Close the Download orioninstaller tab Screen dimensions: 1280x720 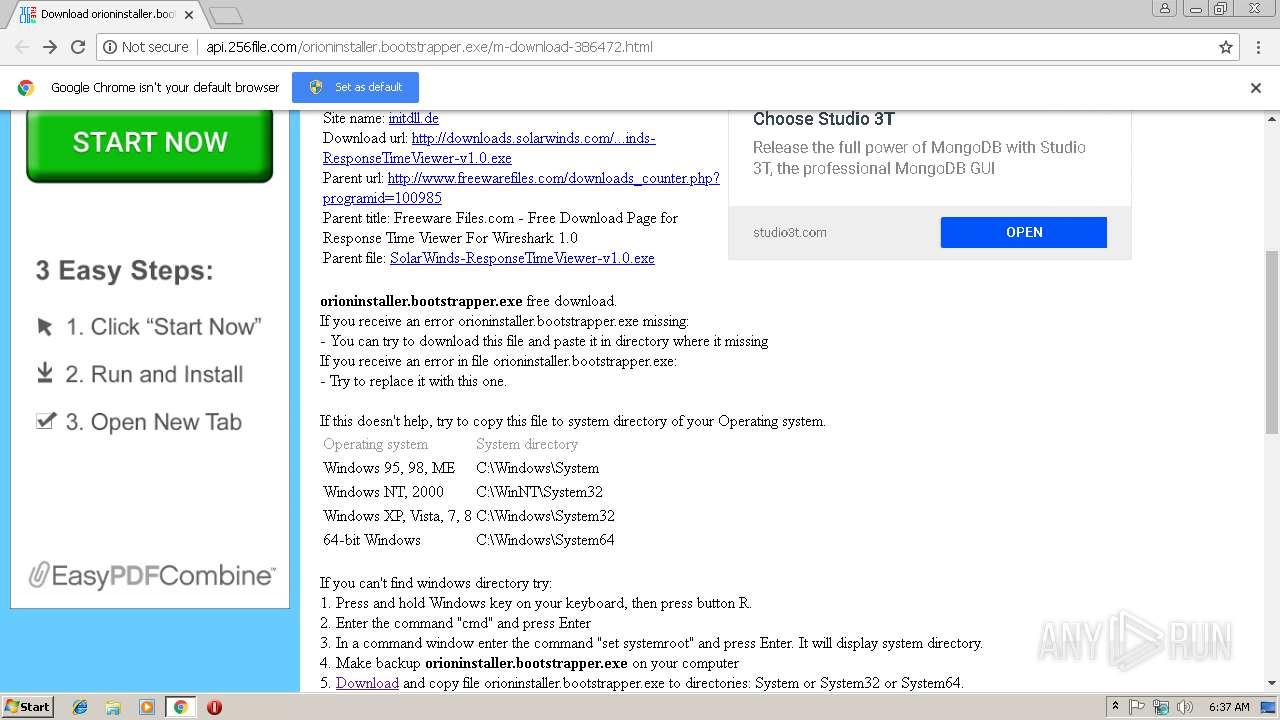tap(189, 15)
